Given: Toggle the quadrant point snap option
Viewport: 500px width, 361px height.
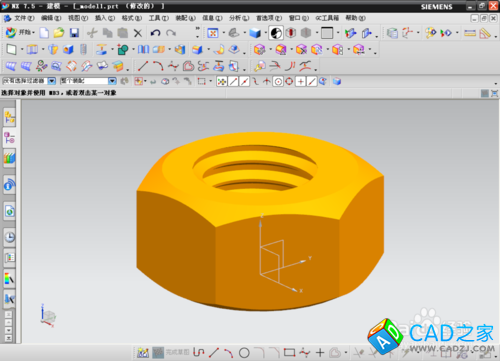Looking at the screenshot, I should (289, 81).
